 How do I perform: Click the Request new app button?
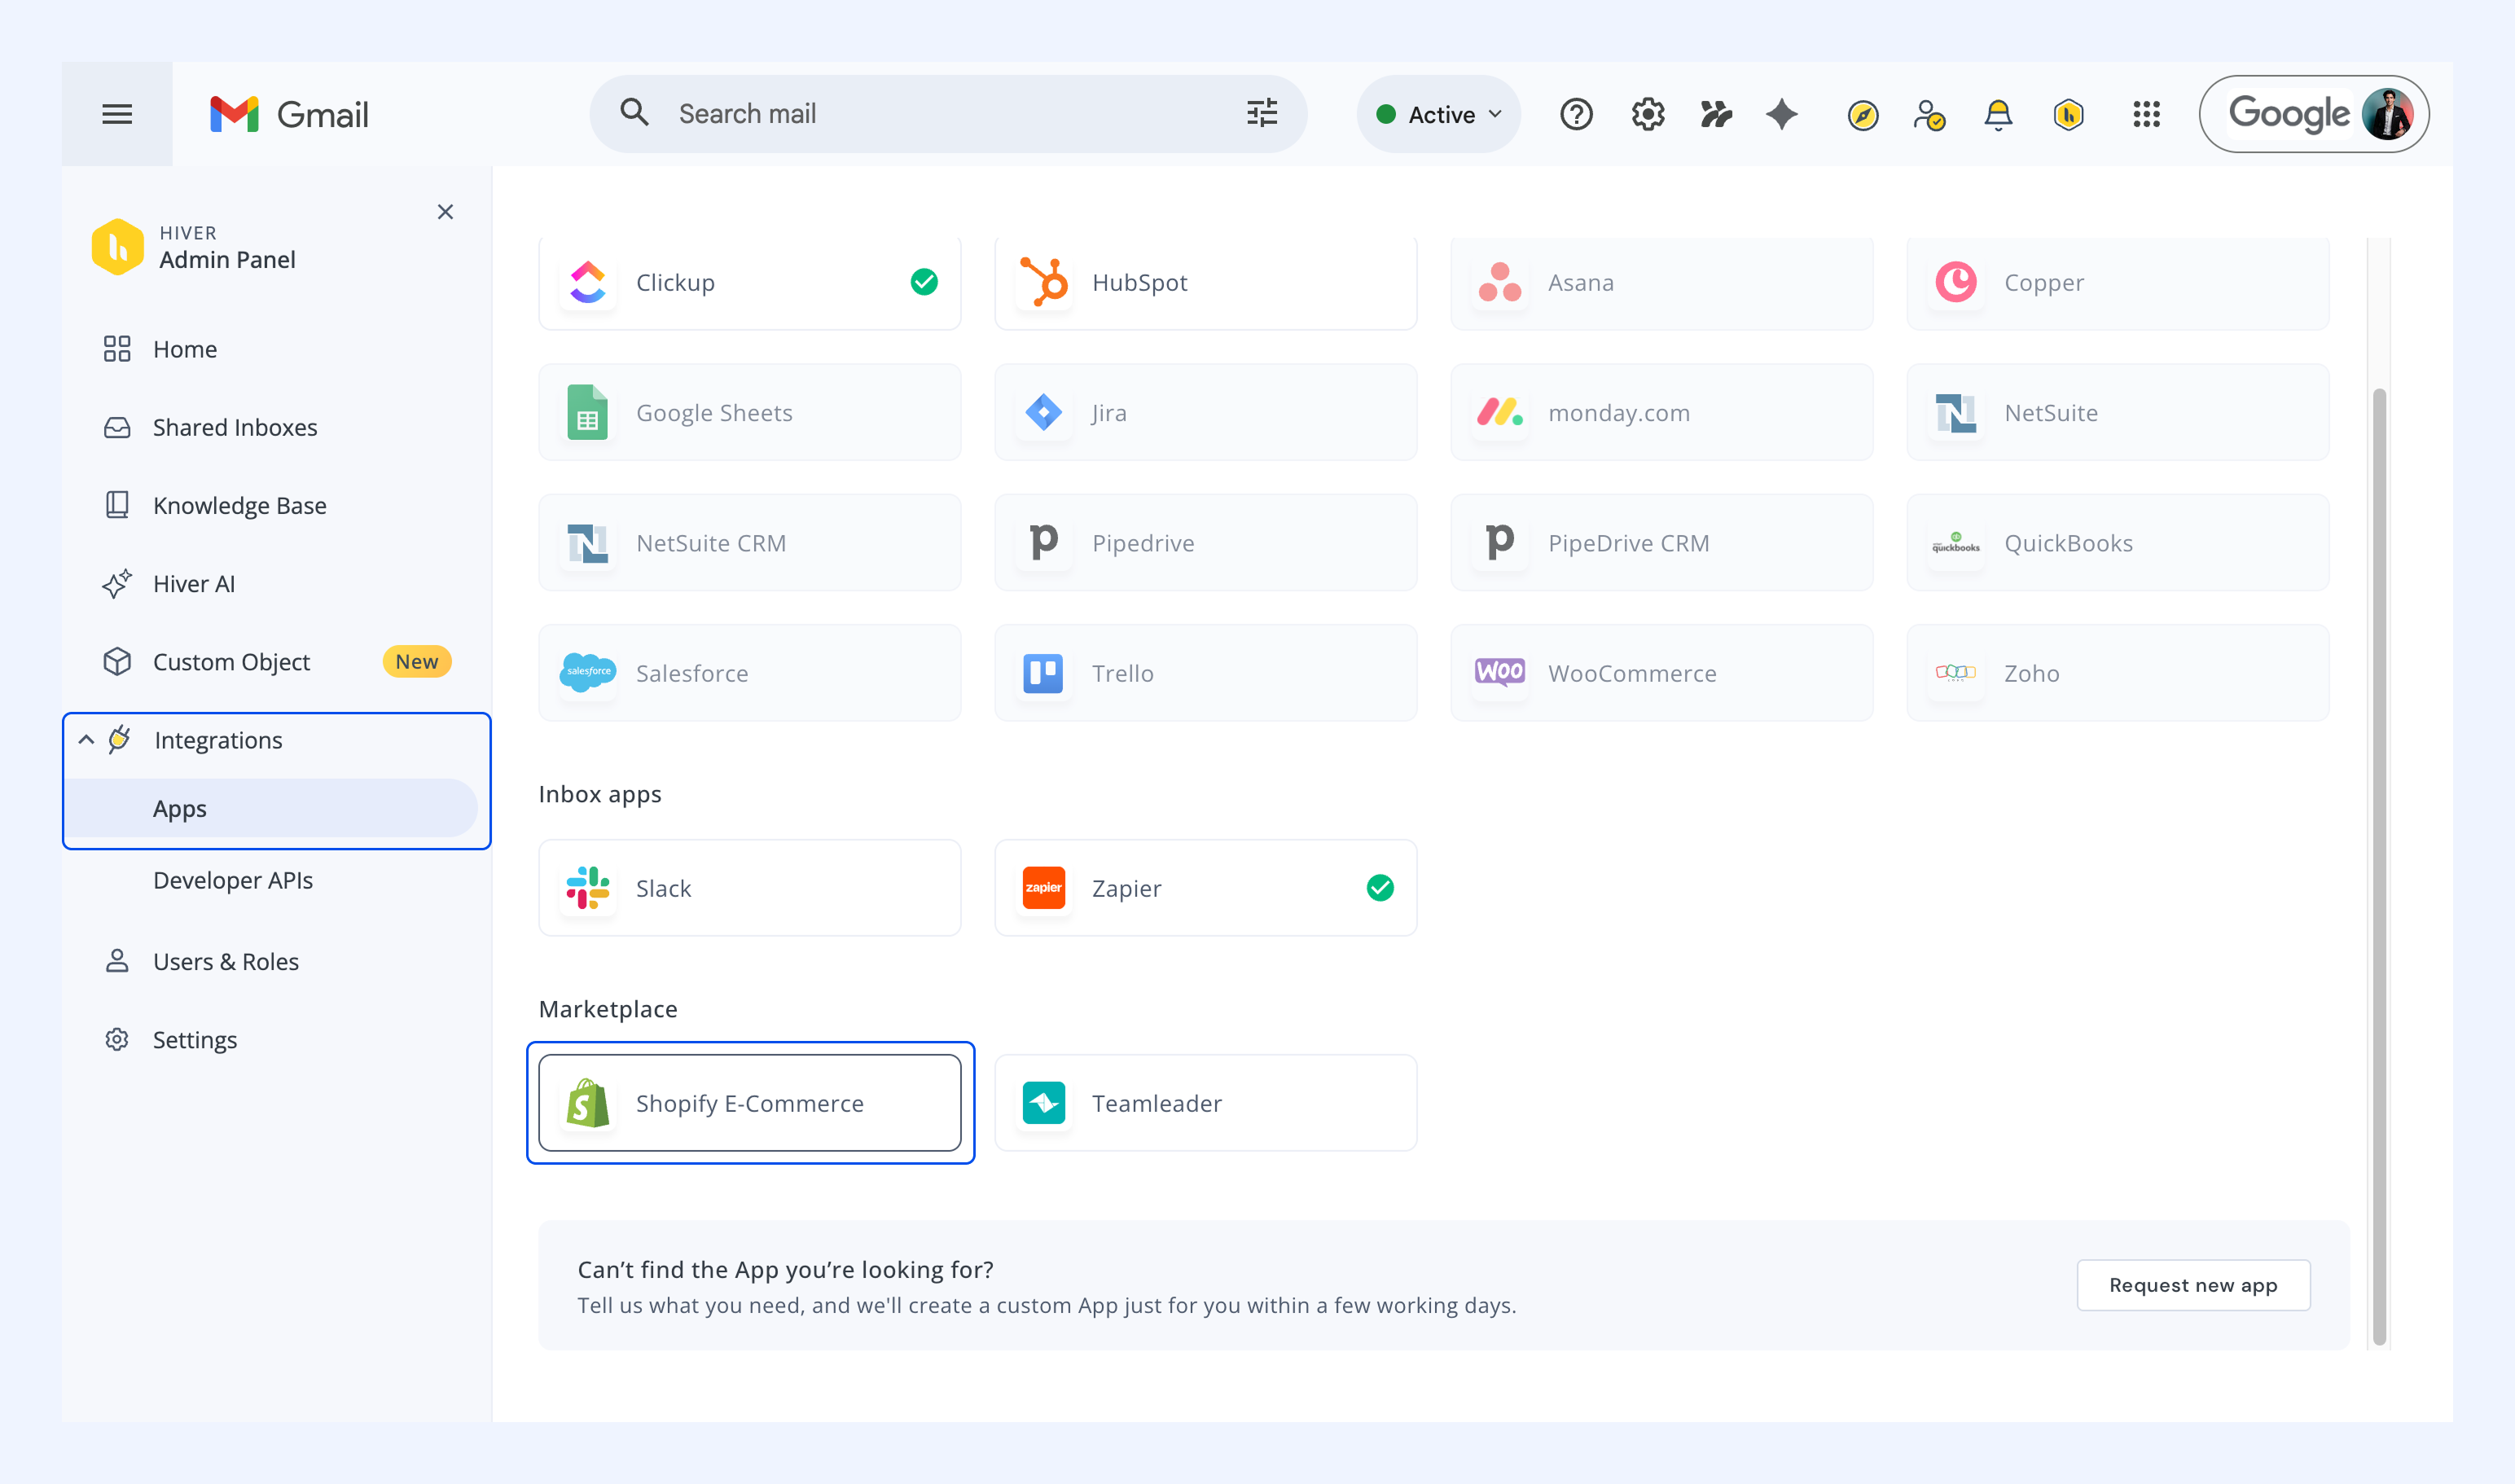coord(2193,1285)
